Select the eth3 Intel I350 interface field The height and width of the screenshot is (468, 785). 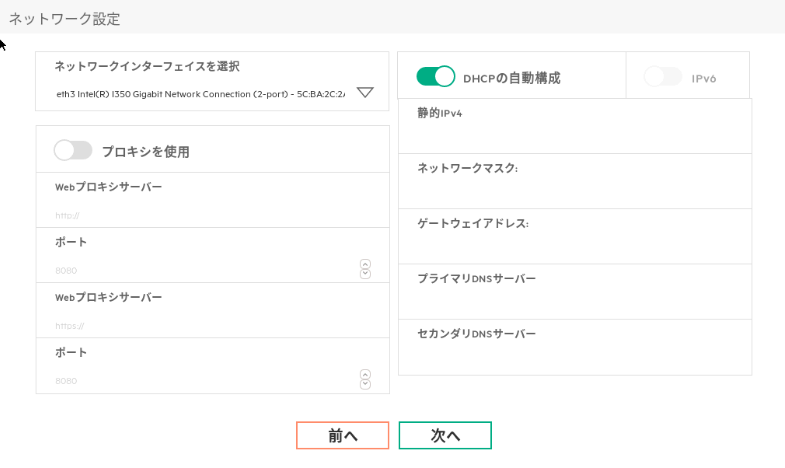click(x=200, y=93)
